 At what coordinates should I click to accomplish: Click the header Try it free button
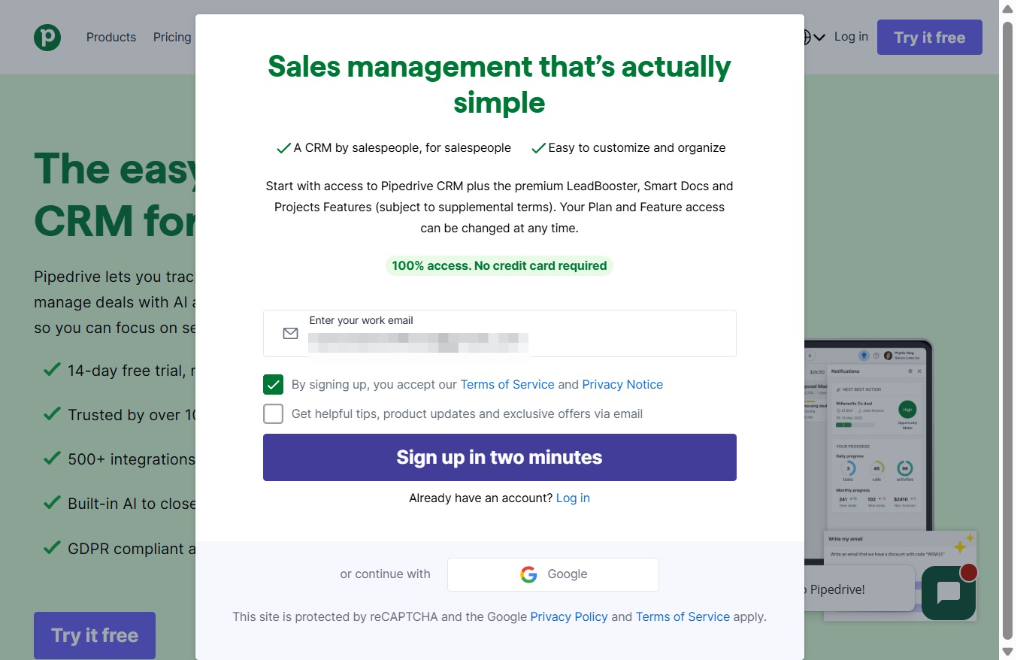pos(929,38)
